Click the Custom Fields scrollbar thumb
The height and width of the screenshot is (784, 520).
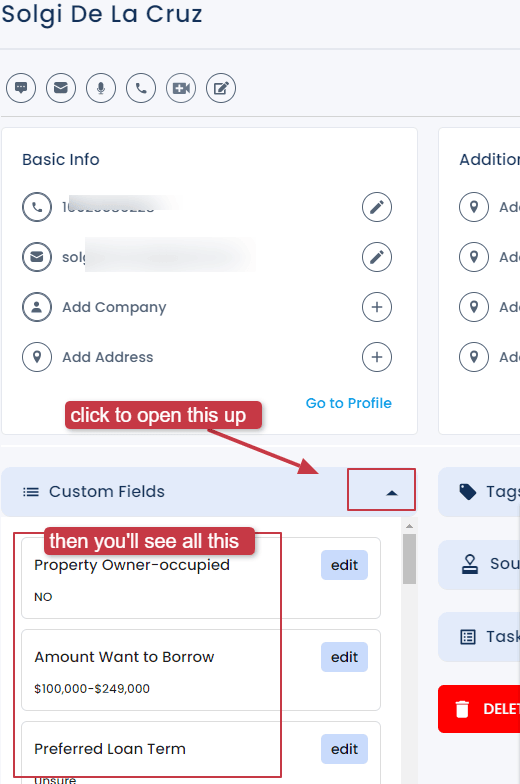point(410,559)
